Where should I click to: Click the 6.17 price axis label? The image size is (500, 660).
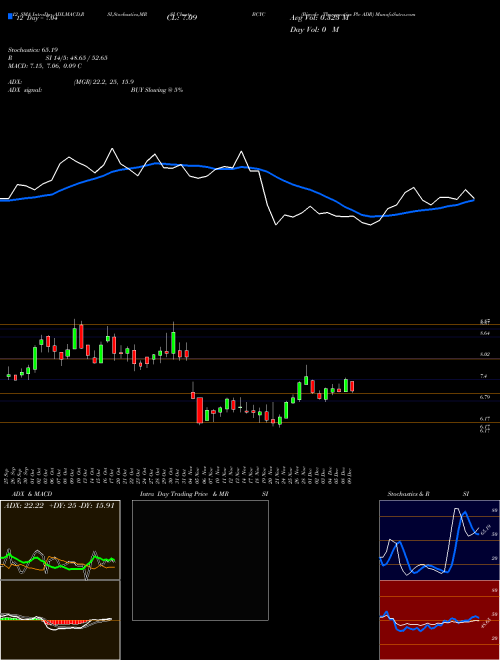pyautogui.click(x=485, y=418)
